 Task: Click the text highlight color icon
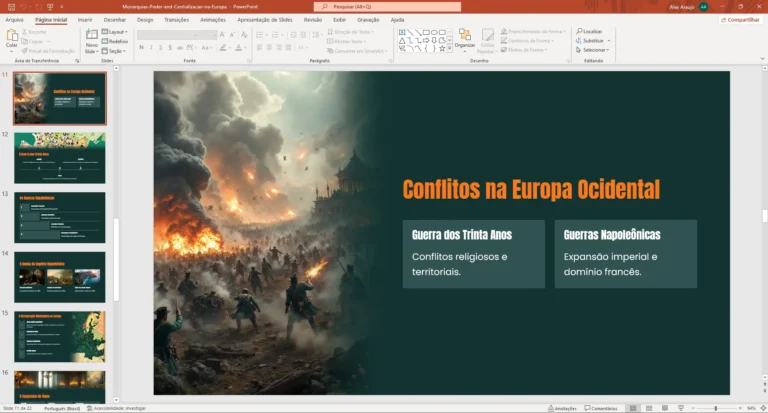click(x=223, y=48)
